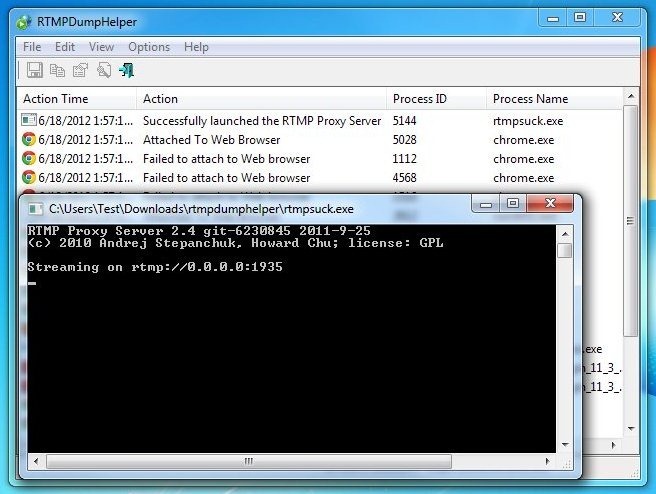Viewport: 656px width, 494px height.
Task: Click the console vertical scrollbar down arrow
Action: tap(565, 445)
